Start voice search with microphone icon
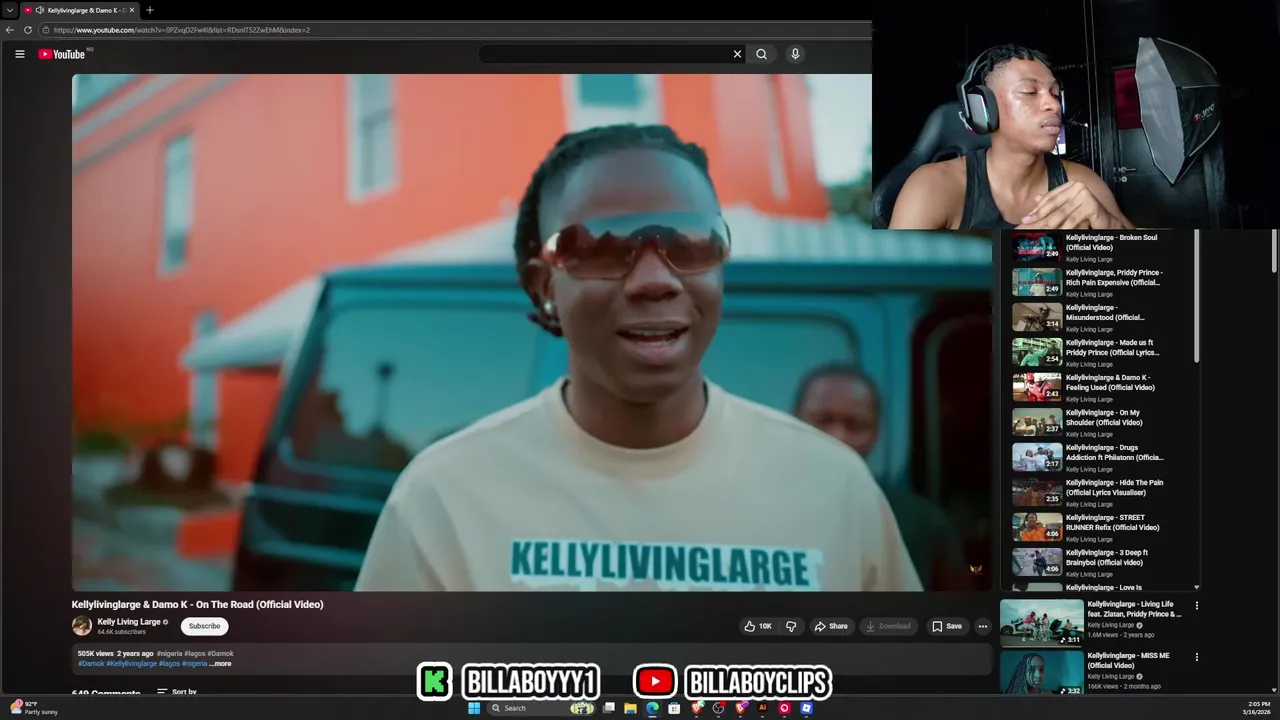 [795, 54]
